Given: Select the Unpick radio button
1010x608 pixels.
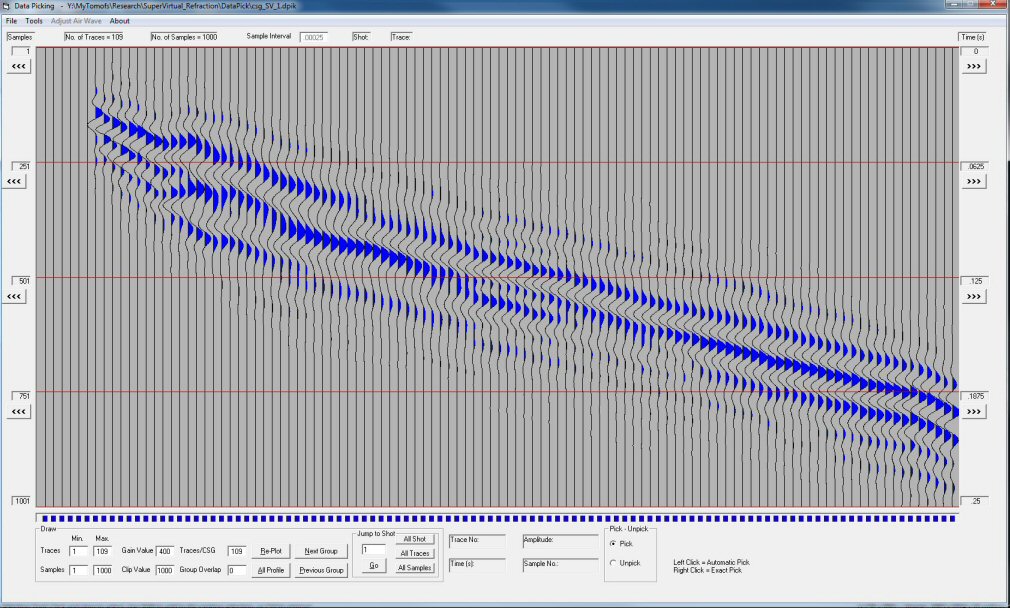Looking at the screenshot, I should pyautogui.click(x=613, y=563).
